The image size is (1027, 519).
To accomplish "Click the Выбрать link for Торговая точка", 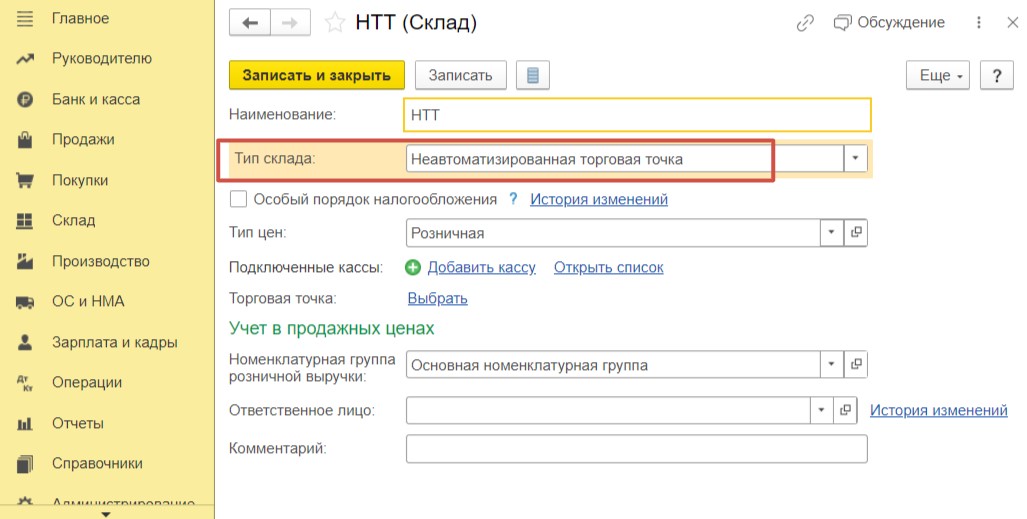I will click(x=438, y=299).
